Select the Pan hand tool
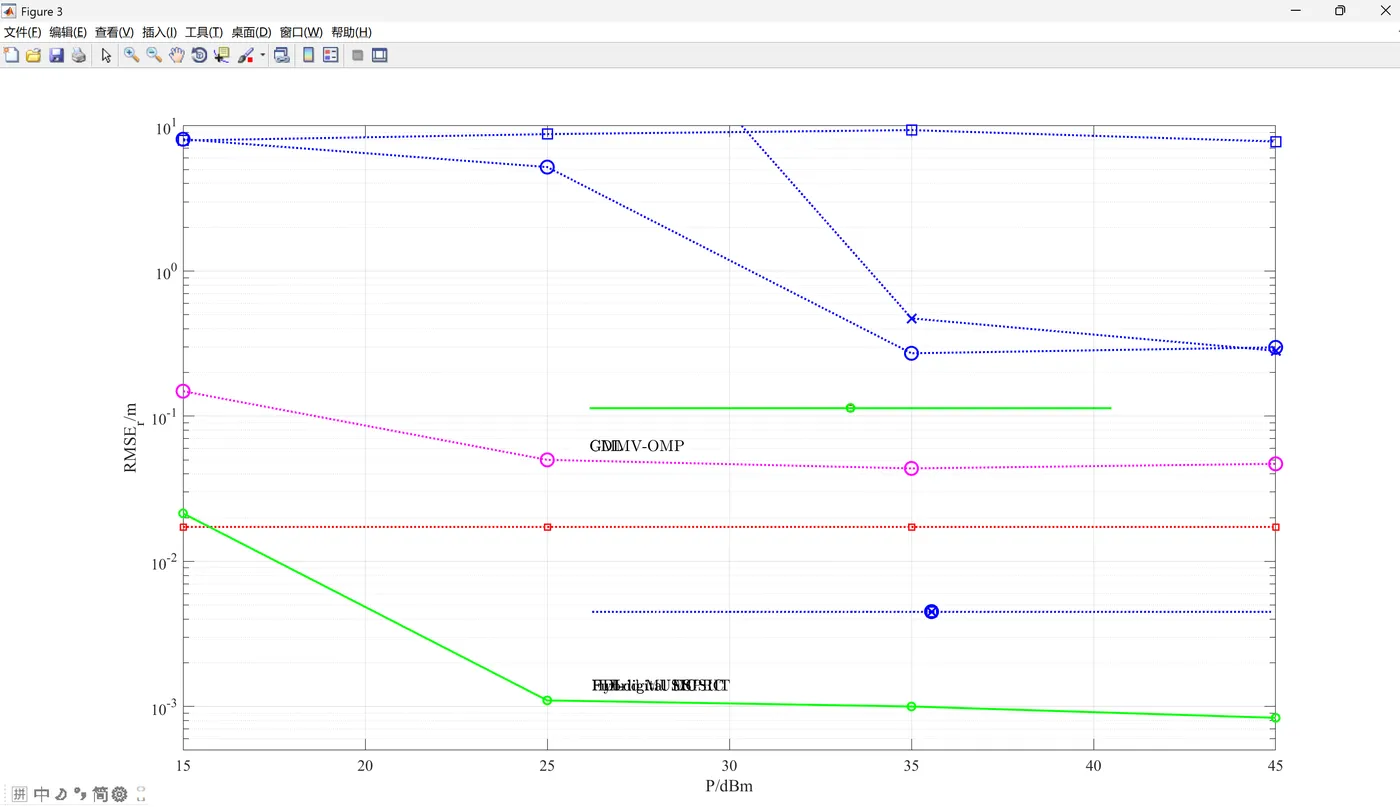 [176, 55]
